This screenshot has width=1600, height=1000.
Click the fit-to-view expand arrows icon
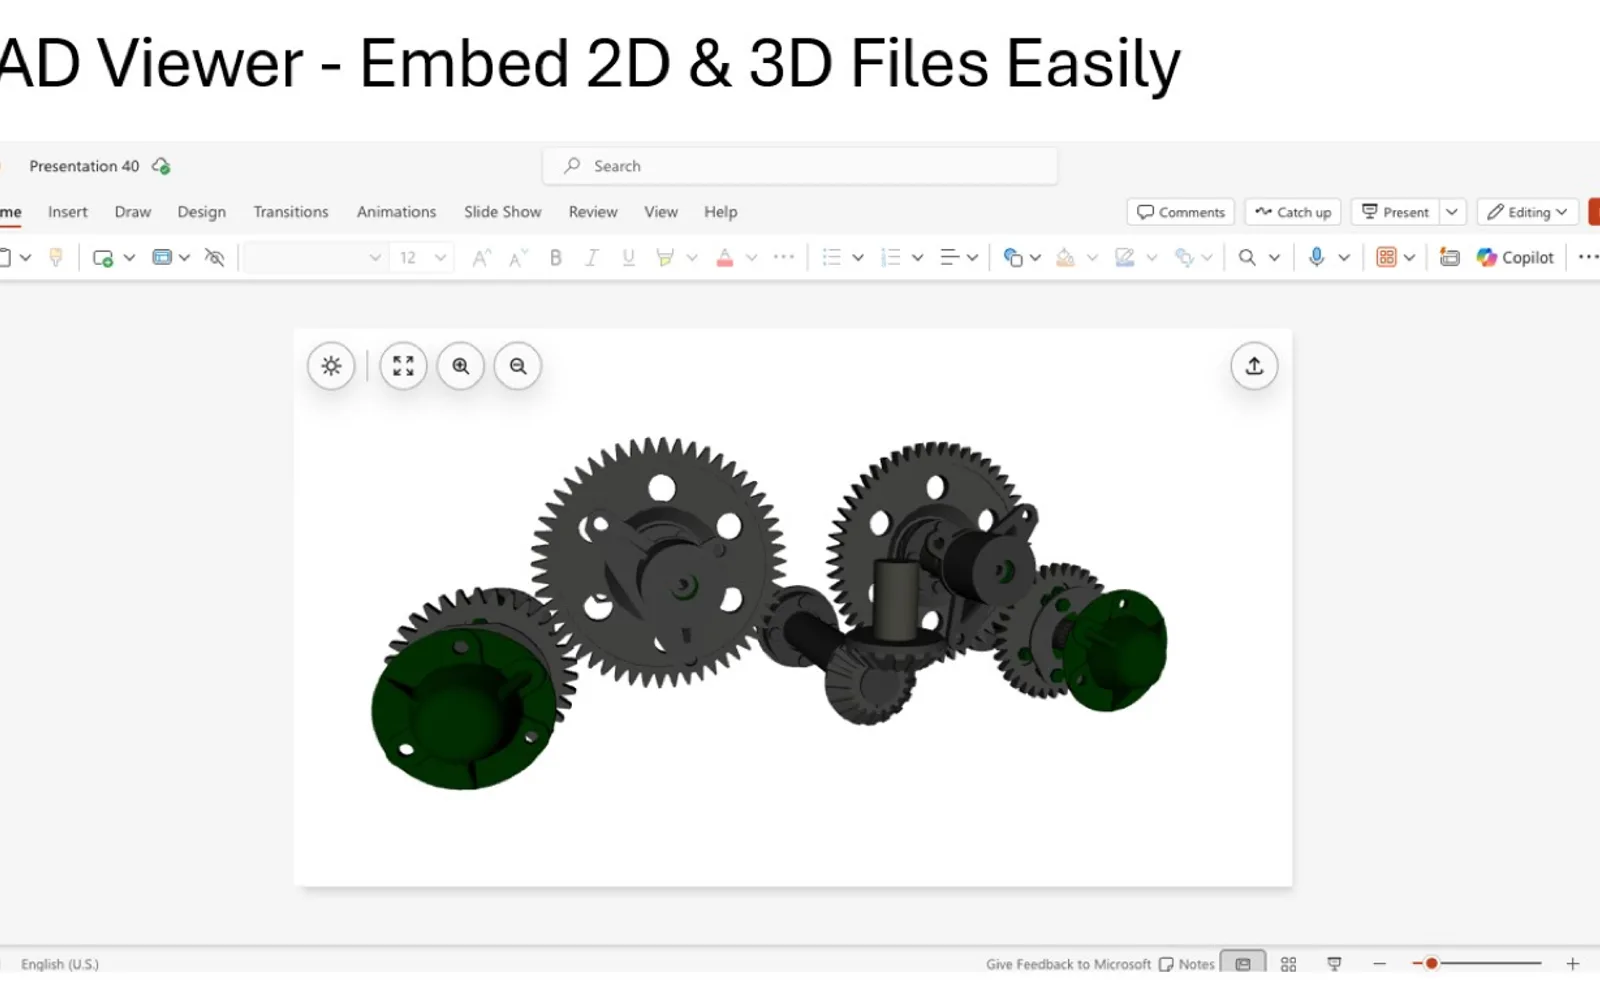tap(403, 366)
